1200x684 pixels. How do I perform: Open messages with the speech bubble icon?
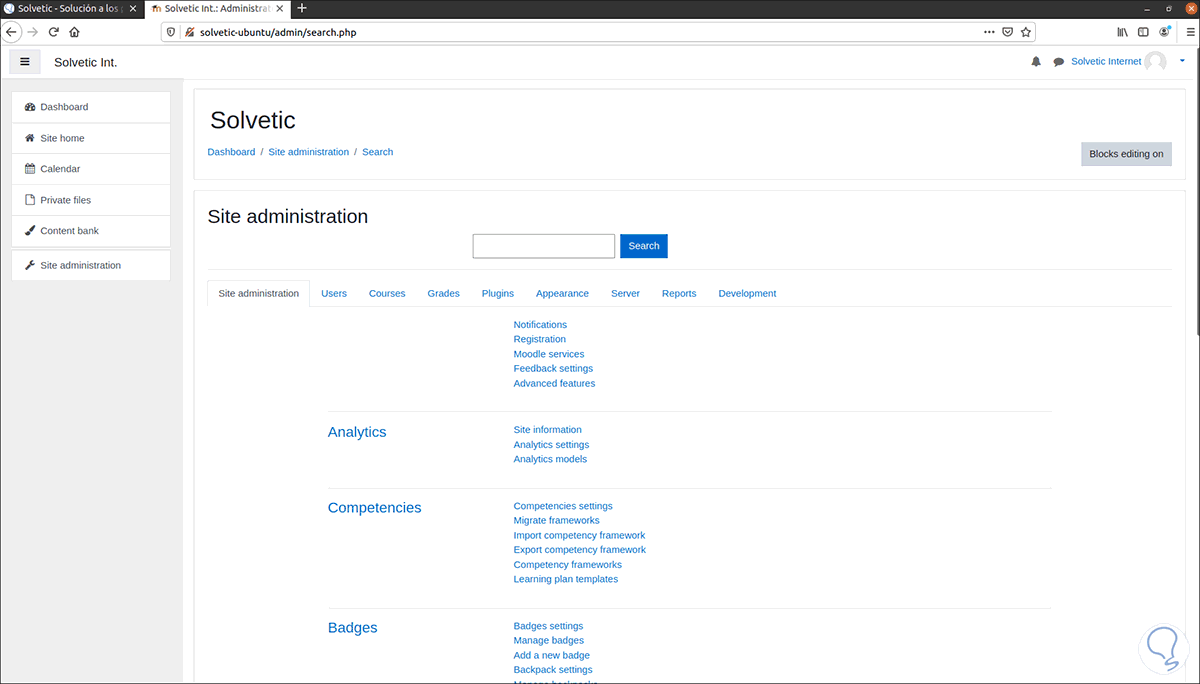[1058, 61]
